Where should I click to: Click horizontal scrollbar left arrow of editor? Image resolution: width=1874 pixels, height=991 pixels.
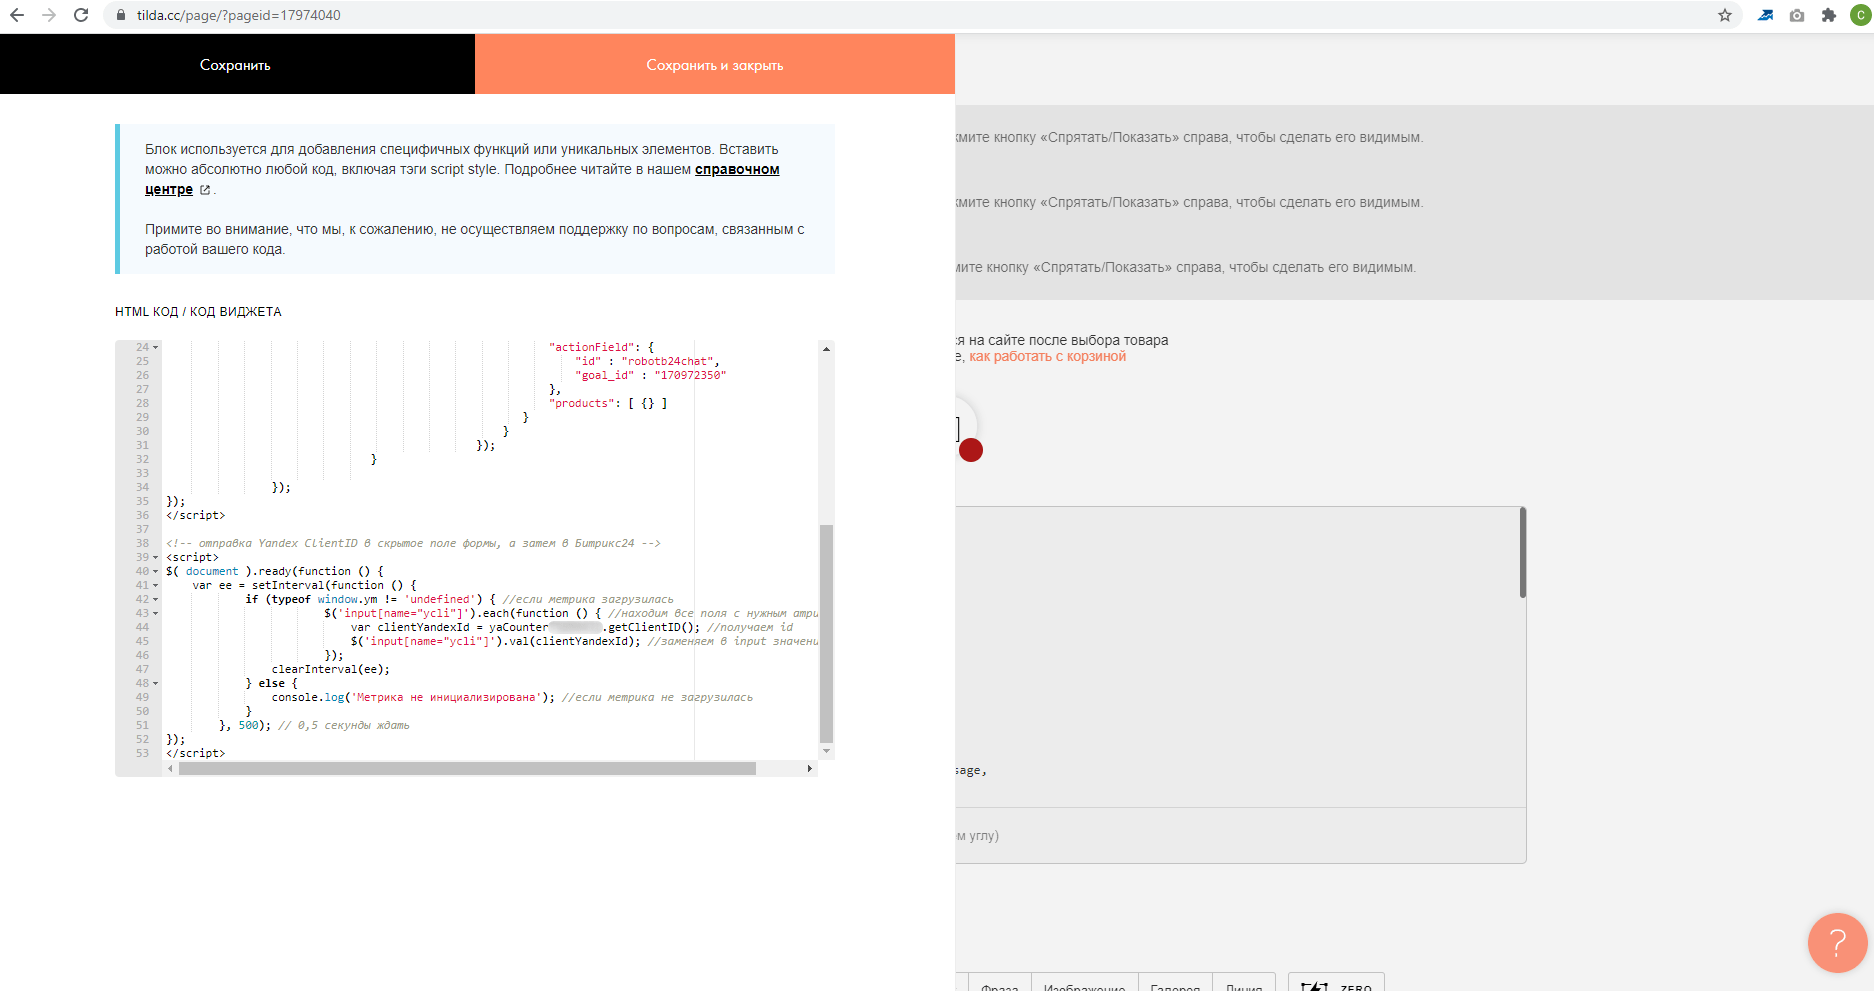coord(170,768)
